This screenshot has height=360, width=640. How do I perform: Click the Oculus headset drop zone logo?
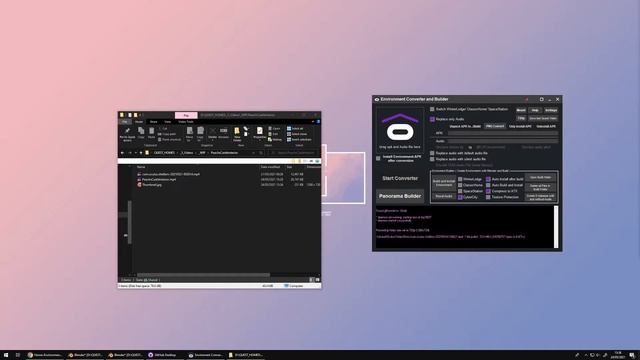tap(400, 128)
